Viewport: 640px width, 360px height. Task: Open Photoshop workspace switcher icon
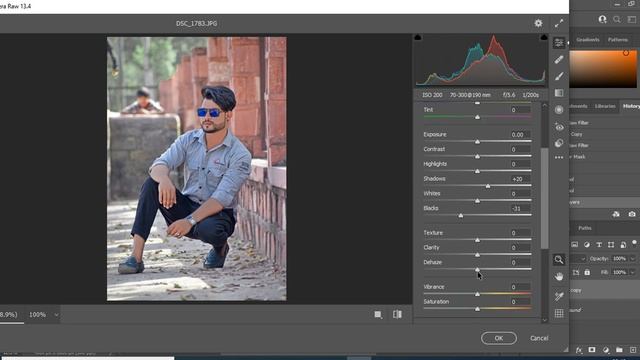pos(632,19)
